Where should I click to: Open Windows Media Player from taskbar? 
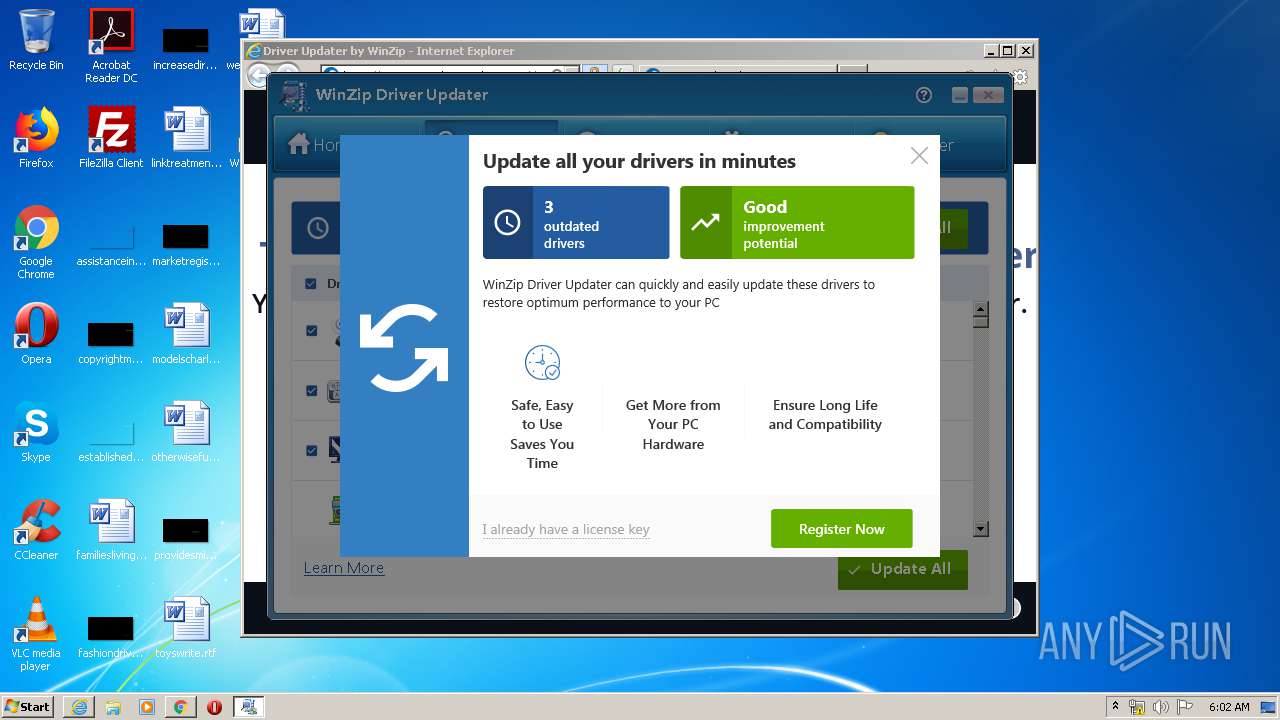147,707
